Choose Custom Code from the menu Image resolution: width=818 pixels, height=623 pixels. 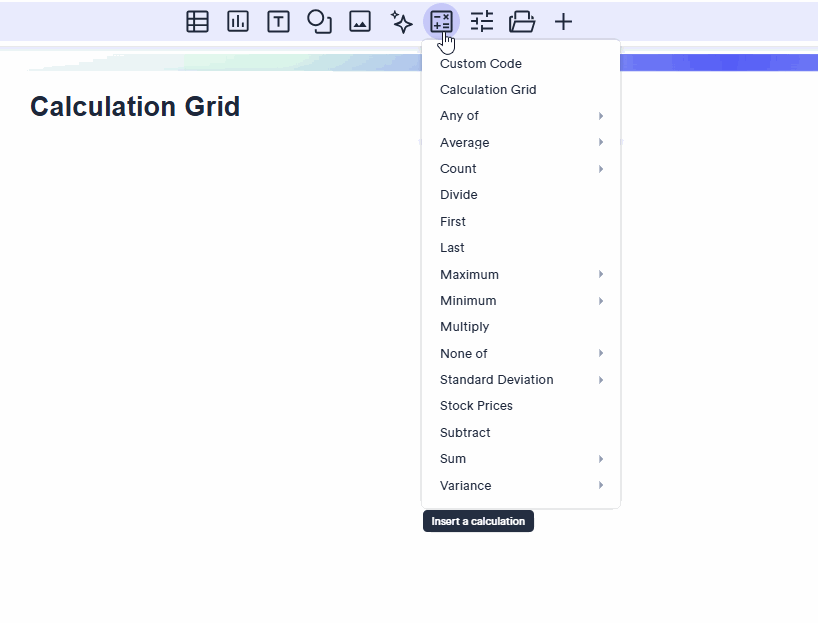point(481,64)
